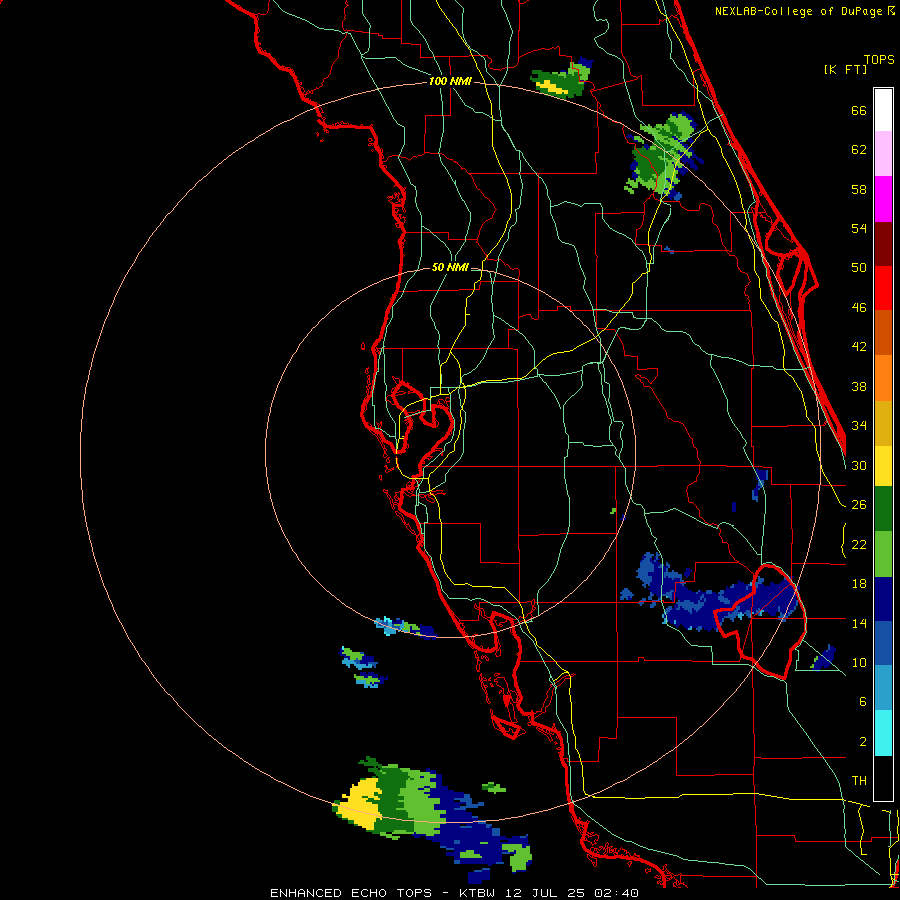Screen dimensions: 900x900
Task: Select the medium blue legend swatch
Action: 883,644
